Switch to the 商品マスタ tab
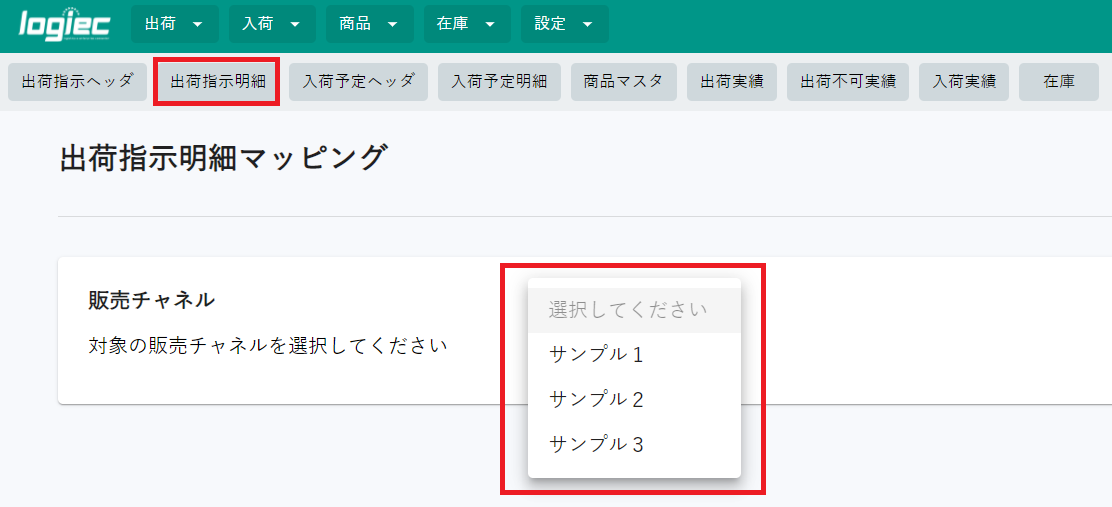Viewport: 1112px width, 507px height. tap(623, 82)
